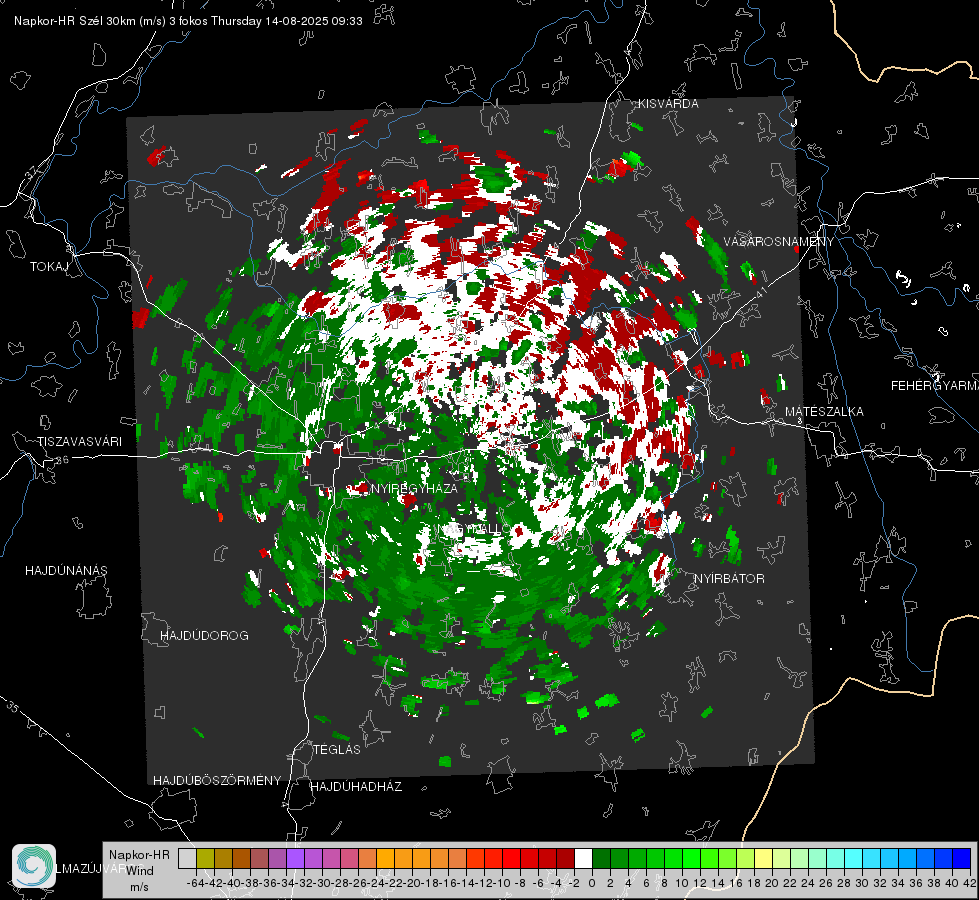The image size is (979, 900).
Task: Click the swirl weather logo icon
Action: pos(34,866)
